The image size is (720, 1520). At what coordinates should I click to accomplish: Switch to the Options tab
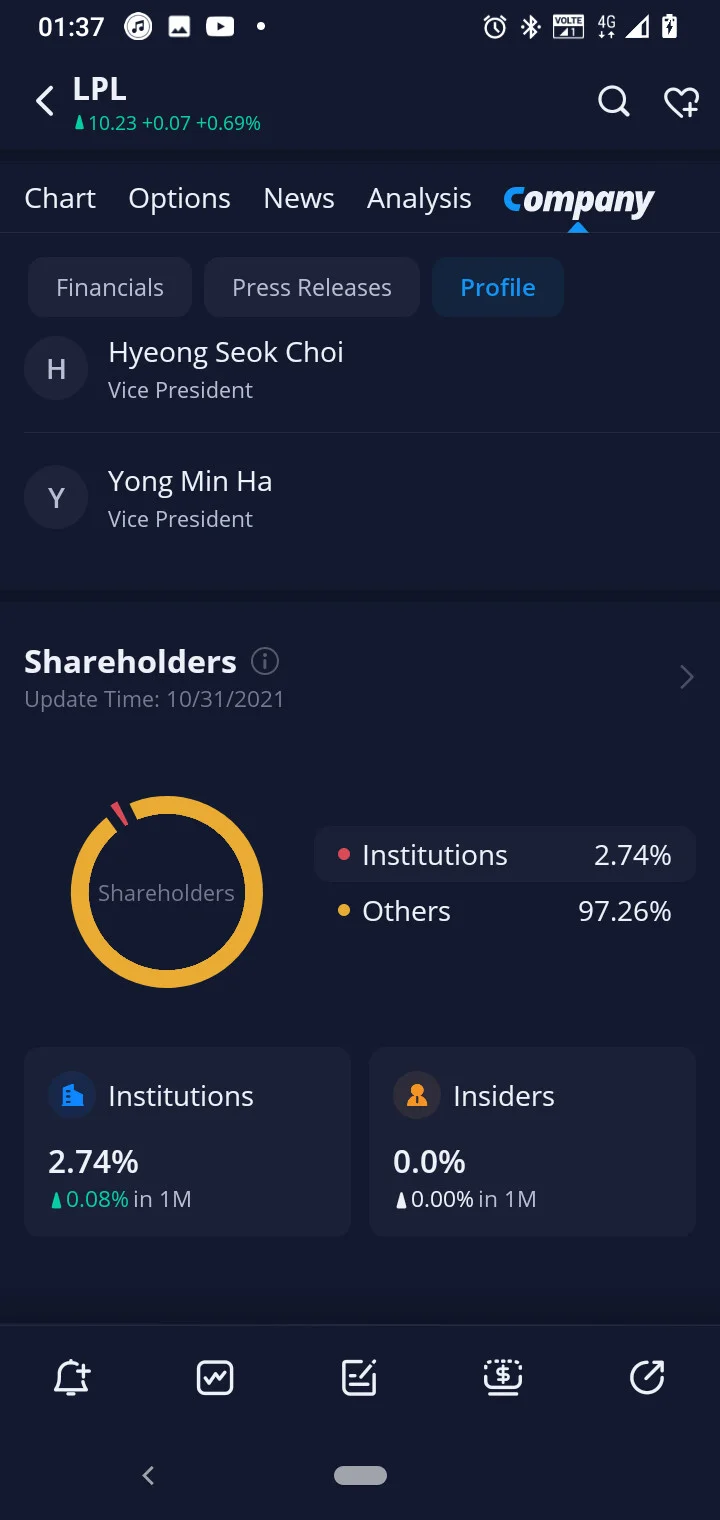179,198
